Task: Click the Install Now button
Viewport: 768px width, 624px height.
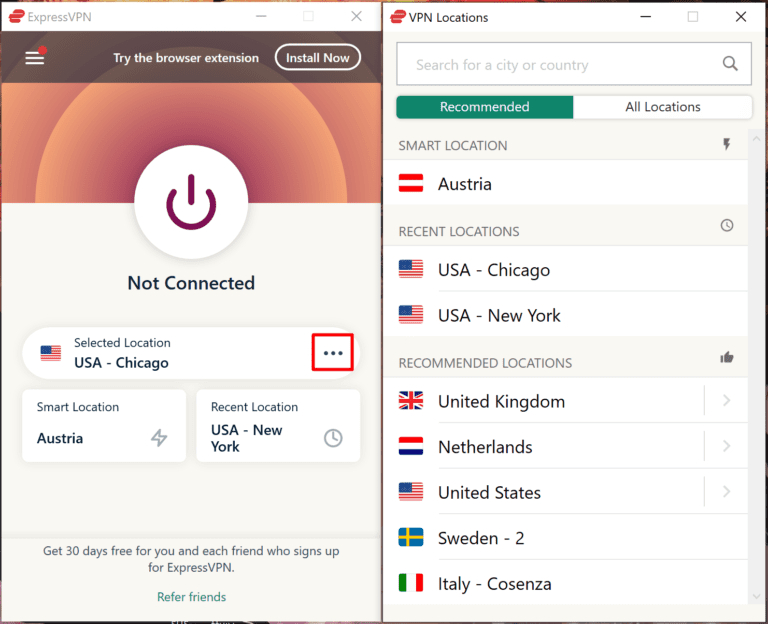Action: point(317,58)
